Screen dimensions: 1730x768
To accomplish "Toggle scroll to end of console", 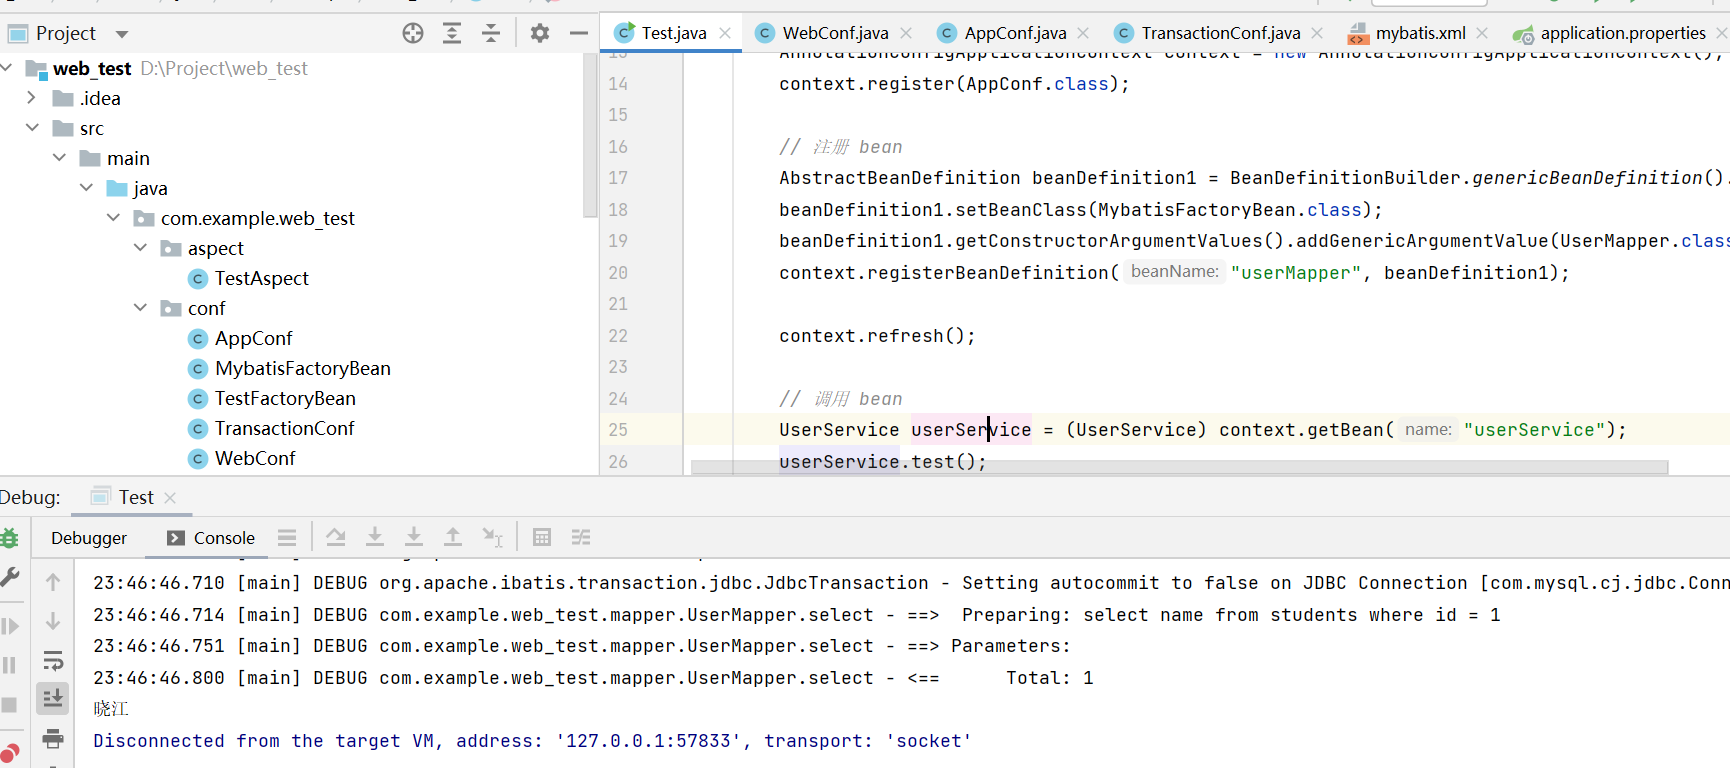I will click(53, 698).
